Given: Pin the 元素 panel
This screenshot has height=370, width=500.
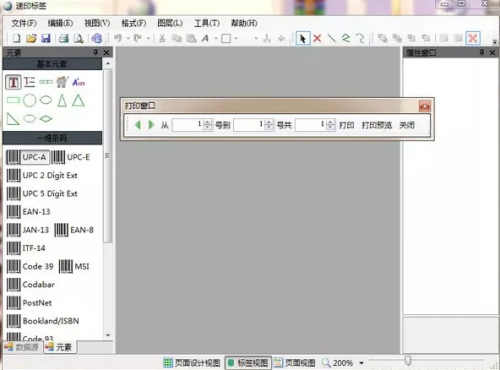Looking at the screenshot, I should (x=96, y=52).
